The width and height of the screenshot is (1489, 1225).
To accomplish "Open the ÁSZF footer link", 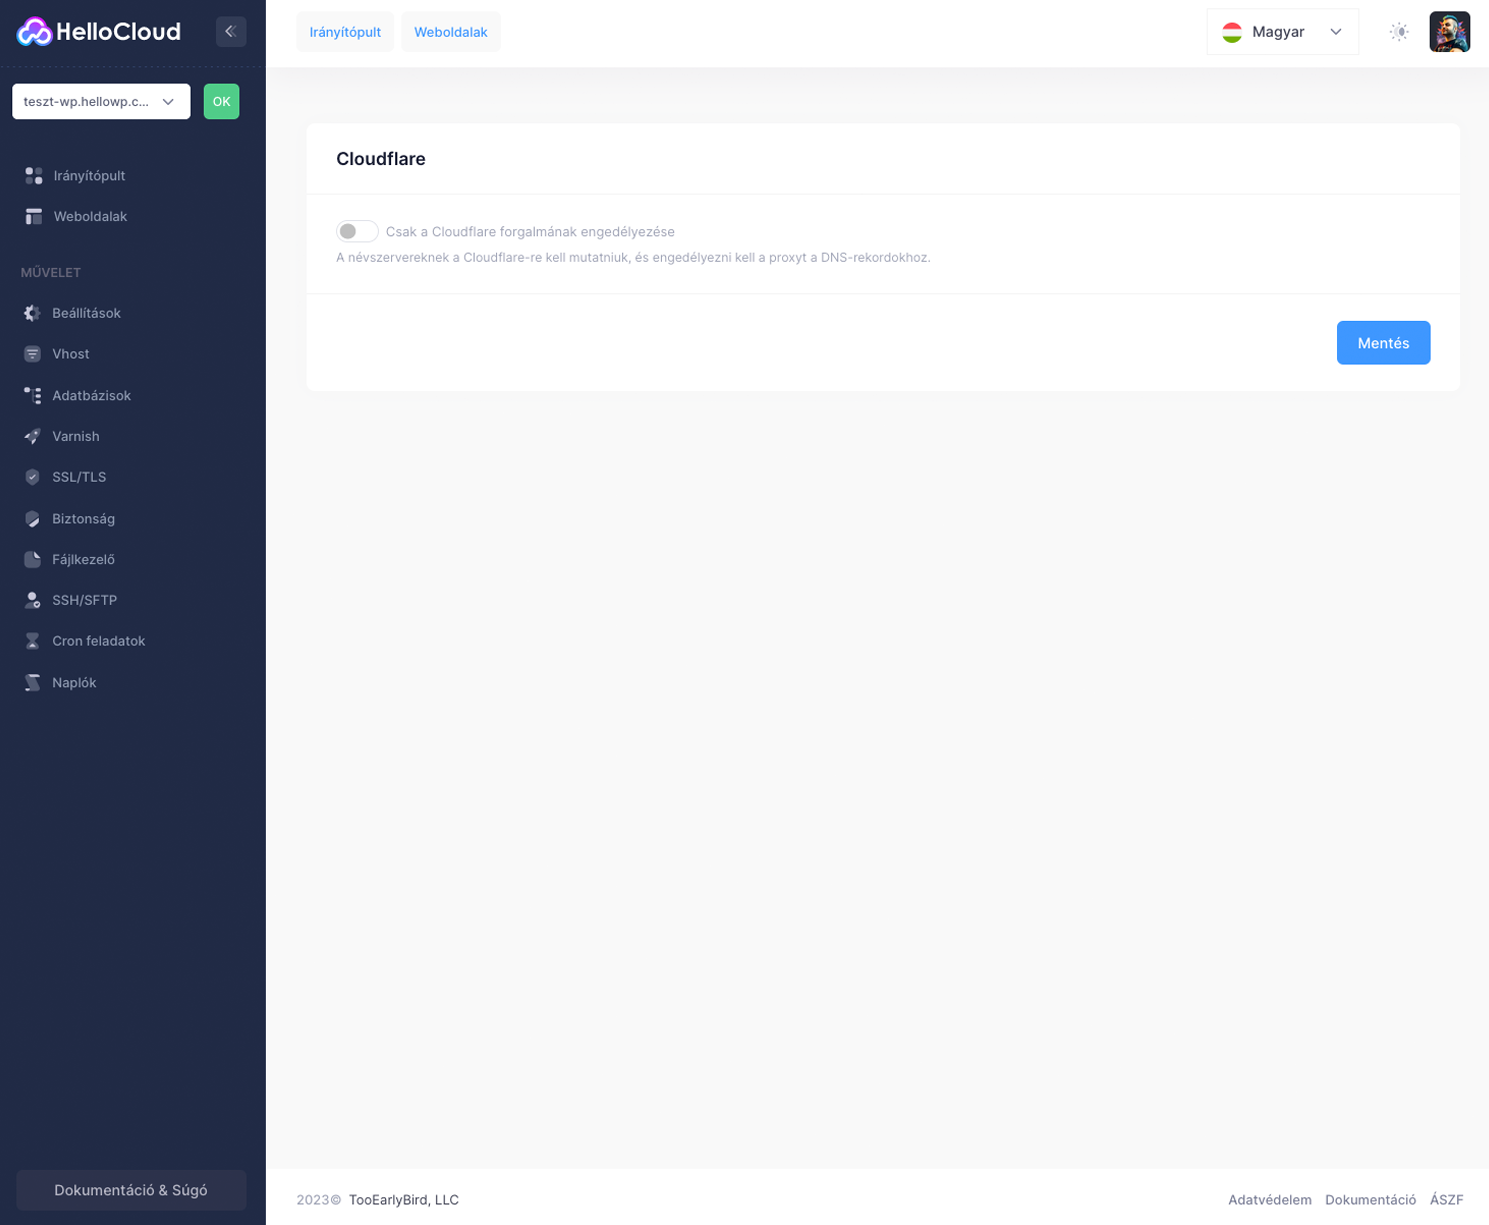I will (1446, 1200).
